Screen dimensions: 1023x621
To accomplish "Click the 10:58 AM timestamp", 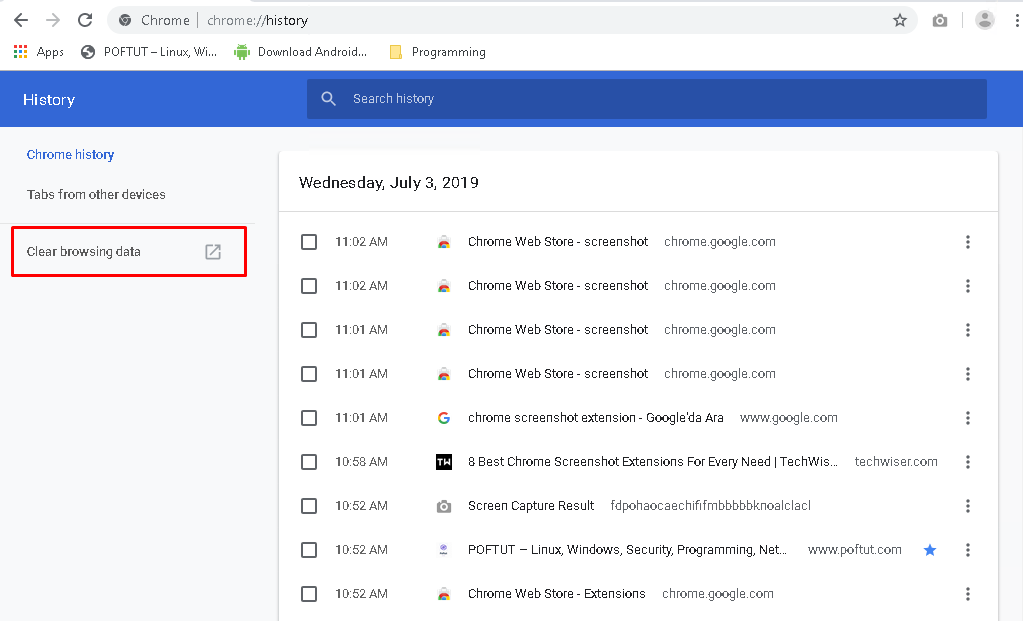I will 361,462.
